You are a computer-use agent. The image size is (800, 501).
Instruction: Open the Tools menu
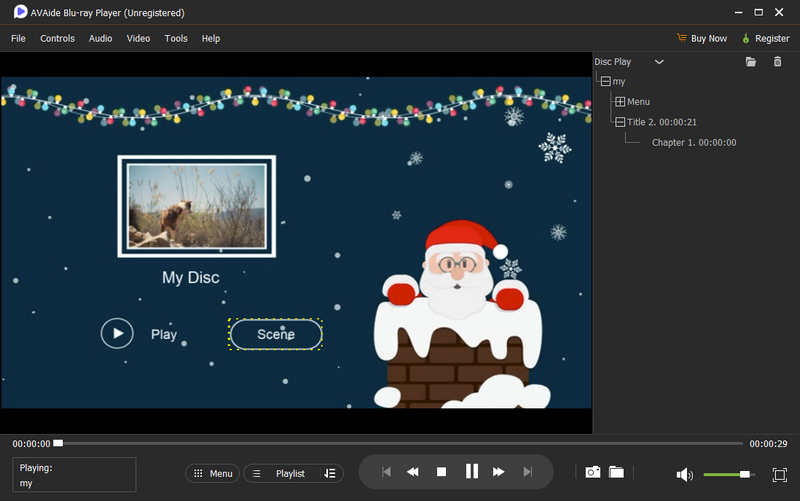coord(176,38)
